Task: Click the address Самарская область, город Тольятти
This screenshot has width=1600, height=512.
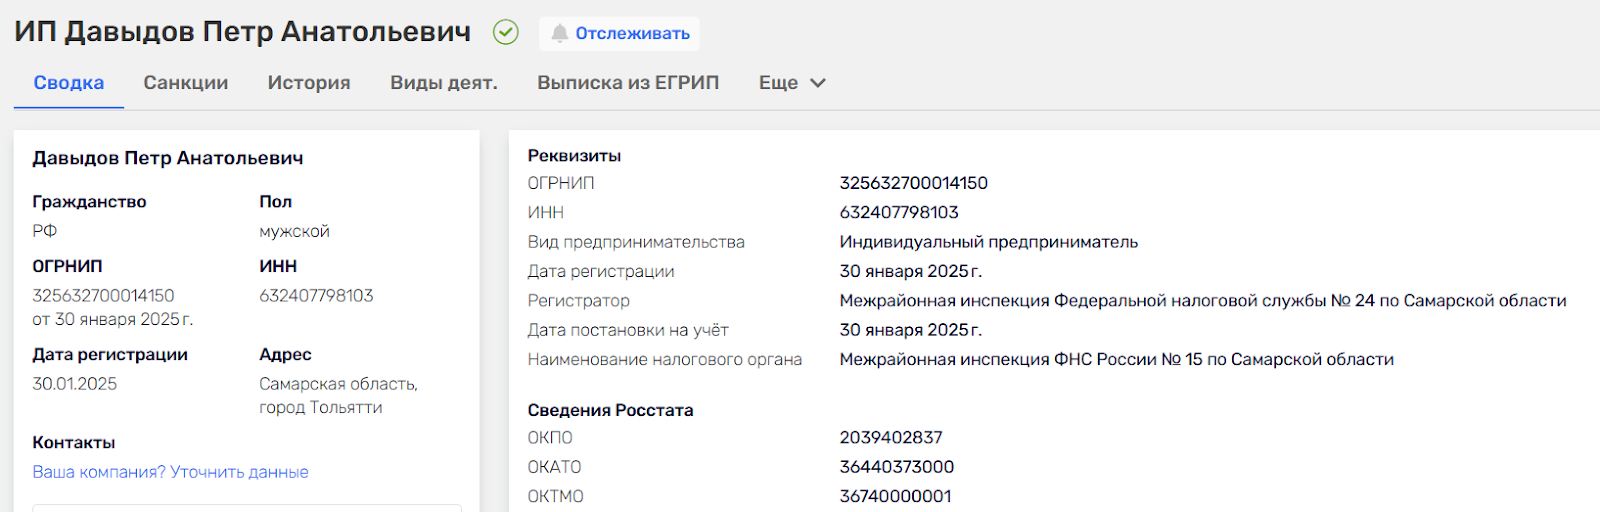Action: click(338, 396)
